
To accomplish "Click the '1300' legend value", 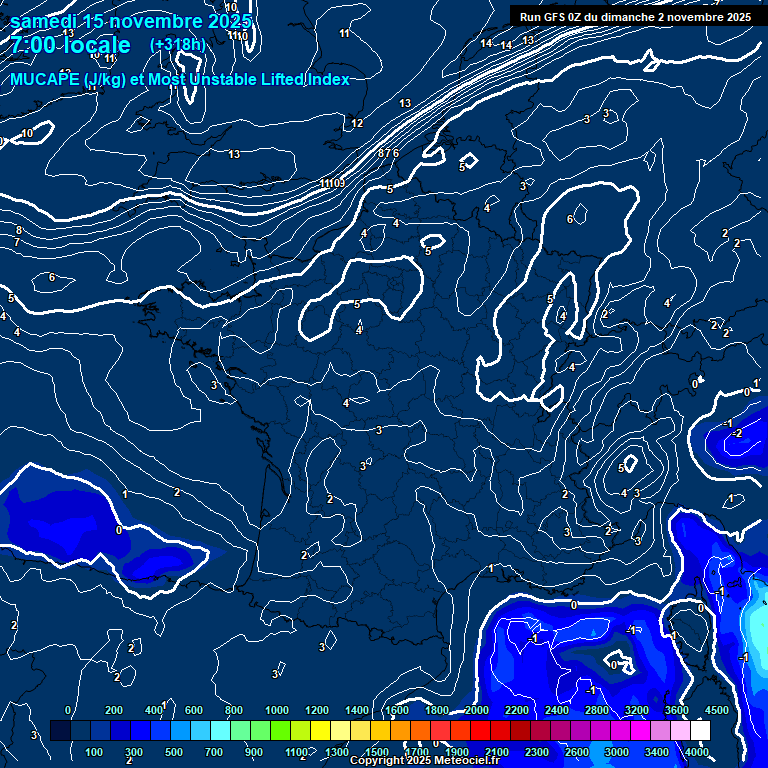I will [337, 752].
